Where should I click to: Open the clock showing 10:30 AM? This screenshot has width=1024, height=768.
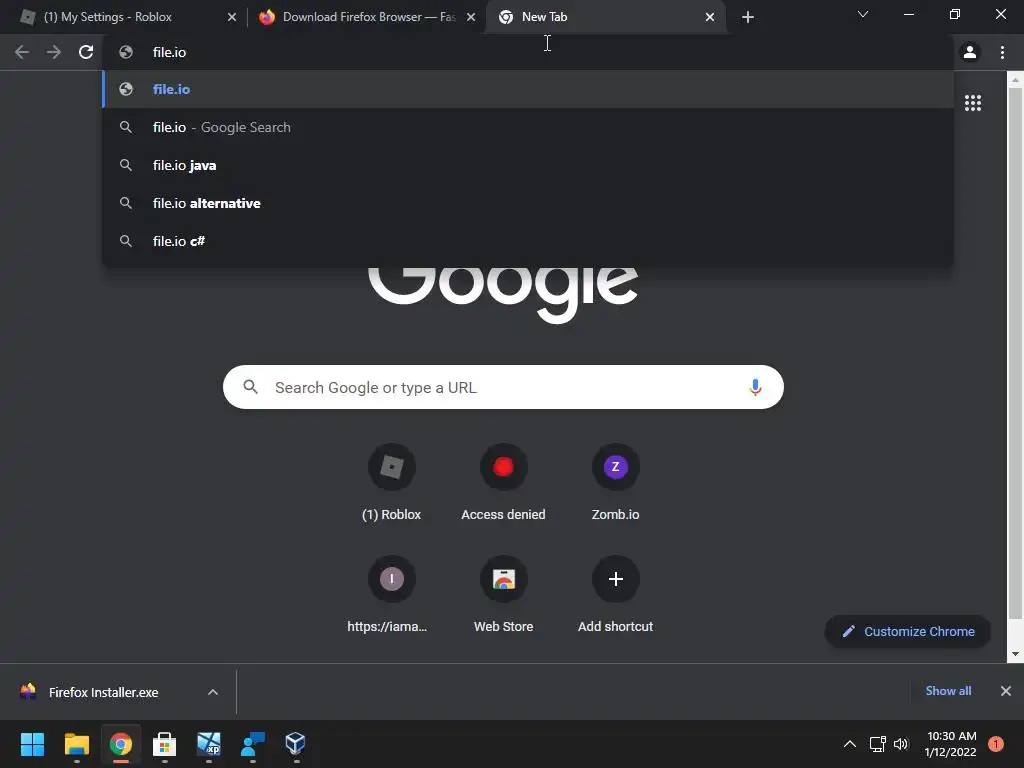(951, 744)
